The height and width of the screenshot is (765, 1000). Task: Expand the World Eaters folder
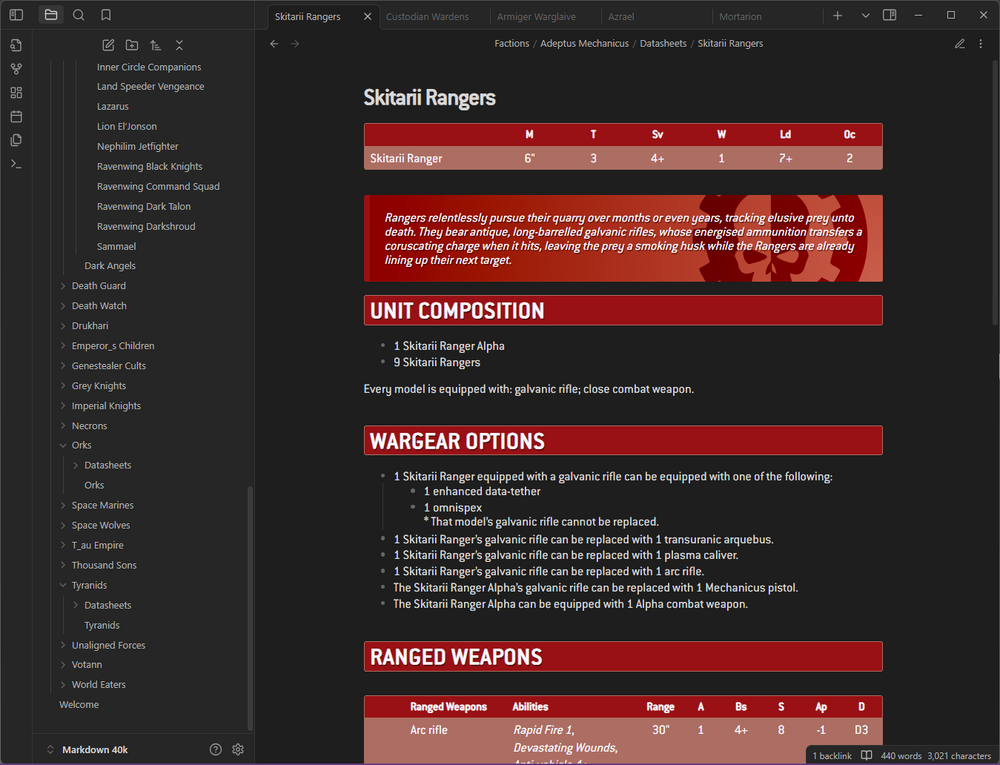tap(98, 685)
